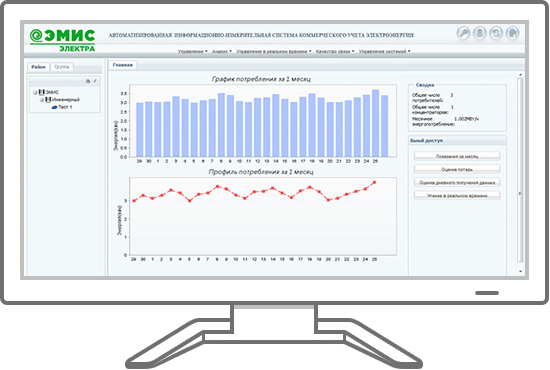This screenshot has width=550, height=370.
Task: Collapse the ЭМИС root tree node
Action: (35, 93)
